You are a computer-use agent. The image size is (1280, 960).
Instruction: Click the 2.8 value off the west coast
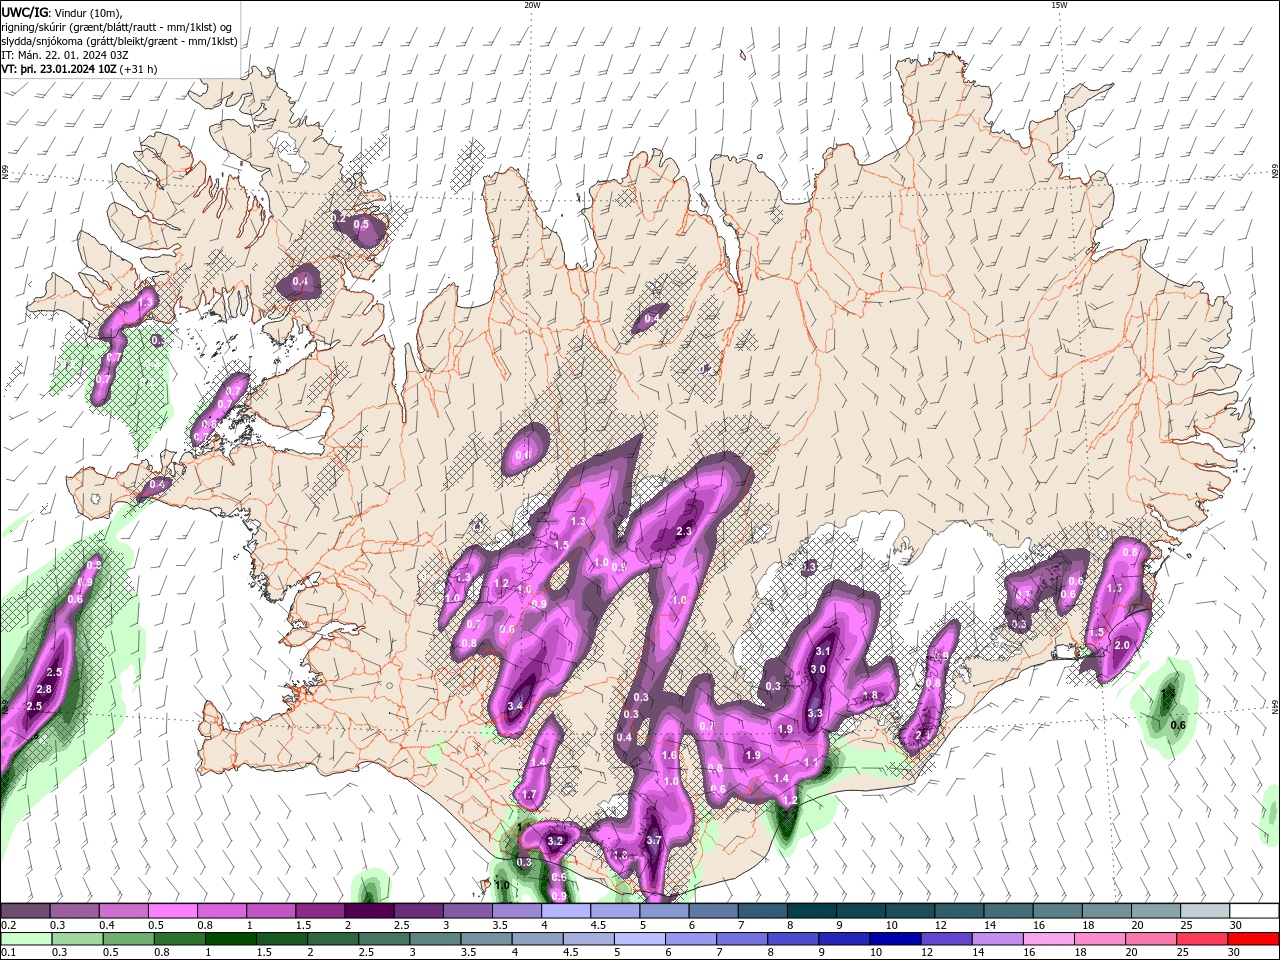pos(44,689)
